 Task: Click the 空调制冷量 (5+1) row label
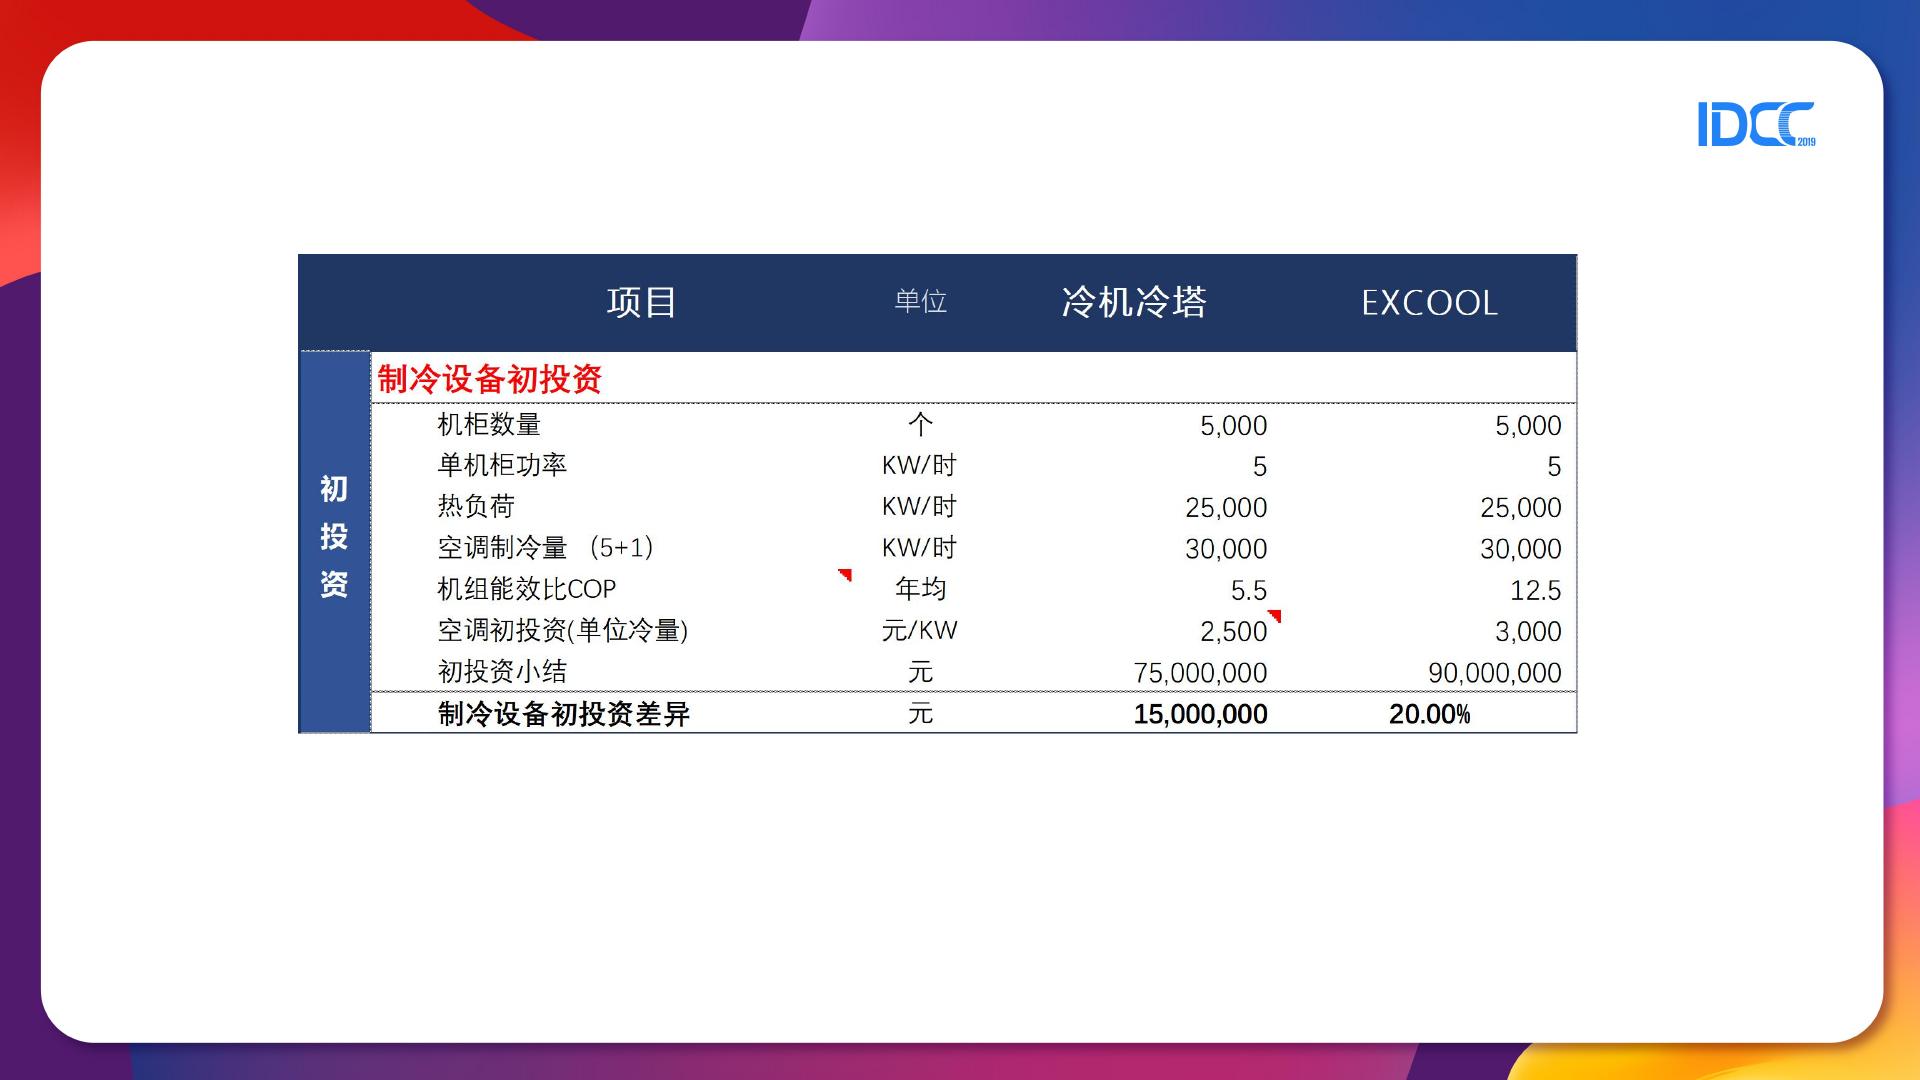coord(546,548)
